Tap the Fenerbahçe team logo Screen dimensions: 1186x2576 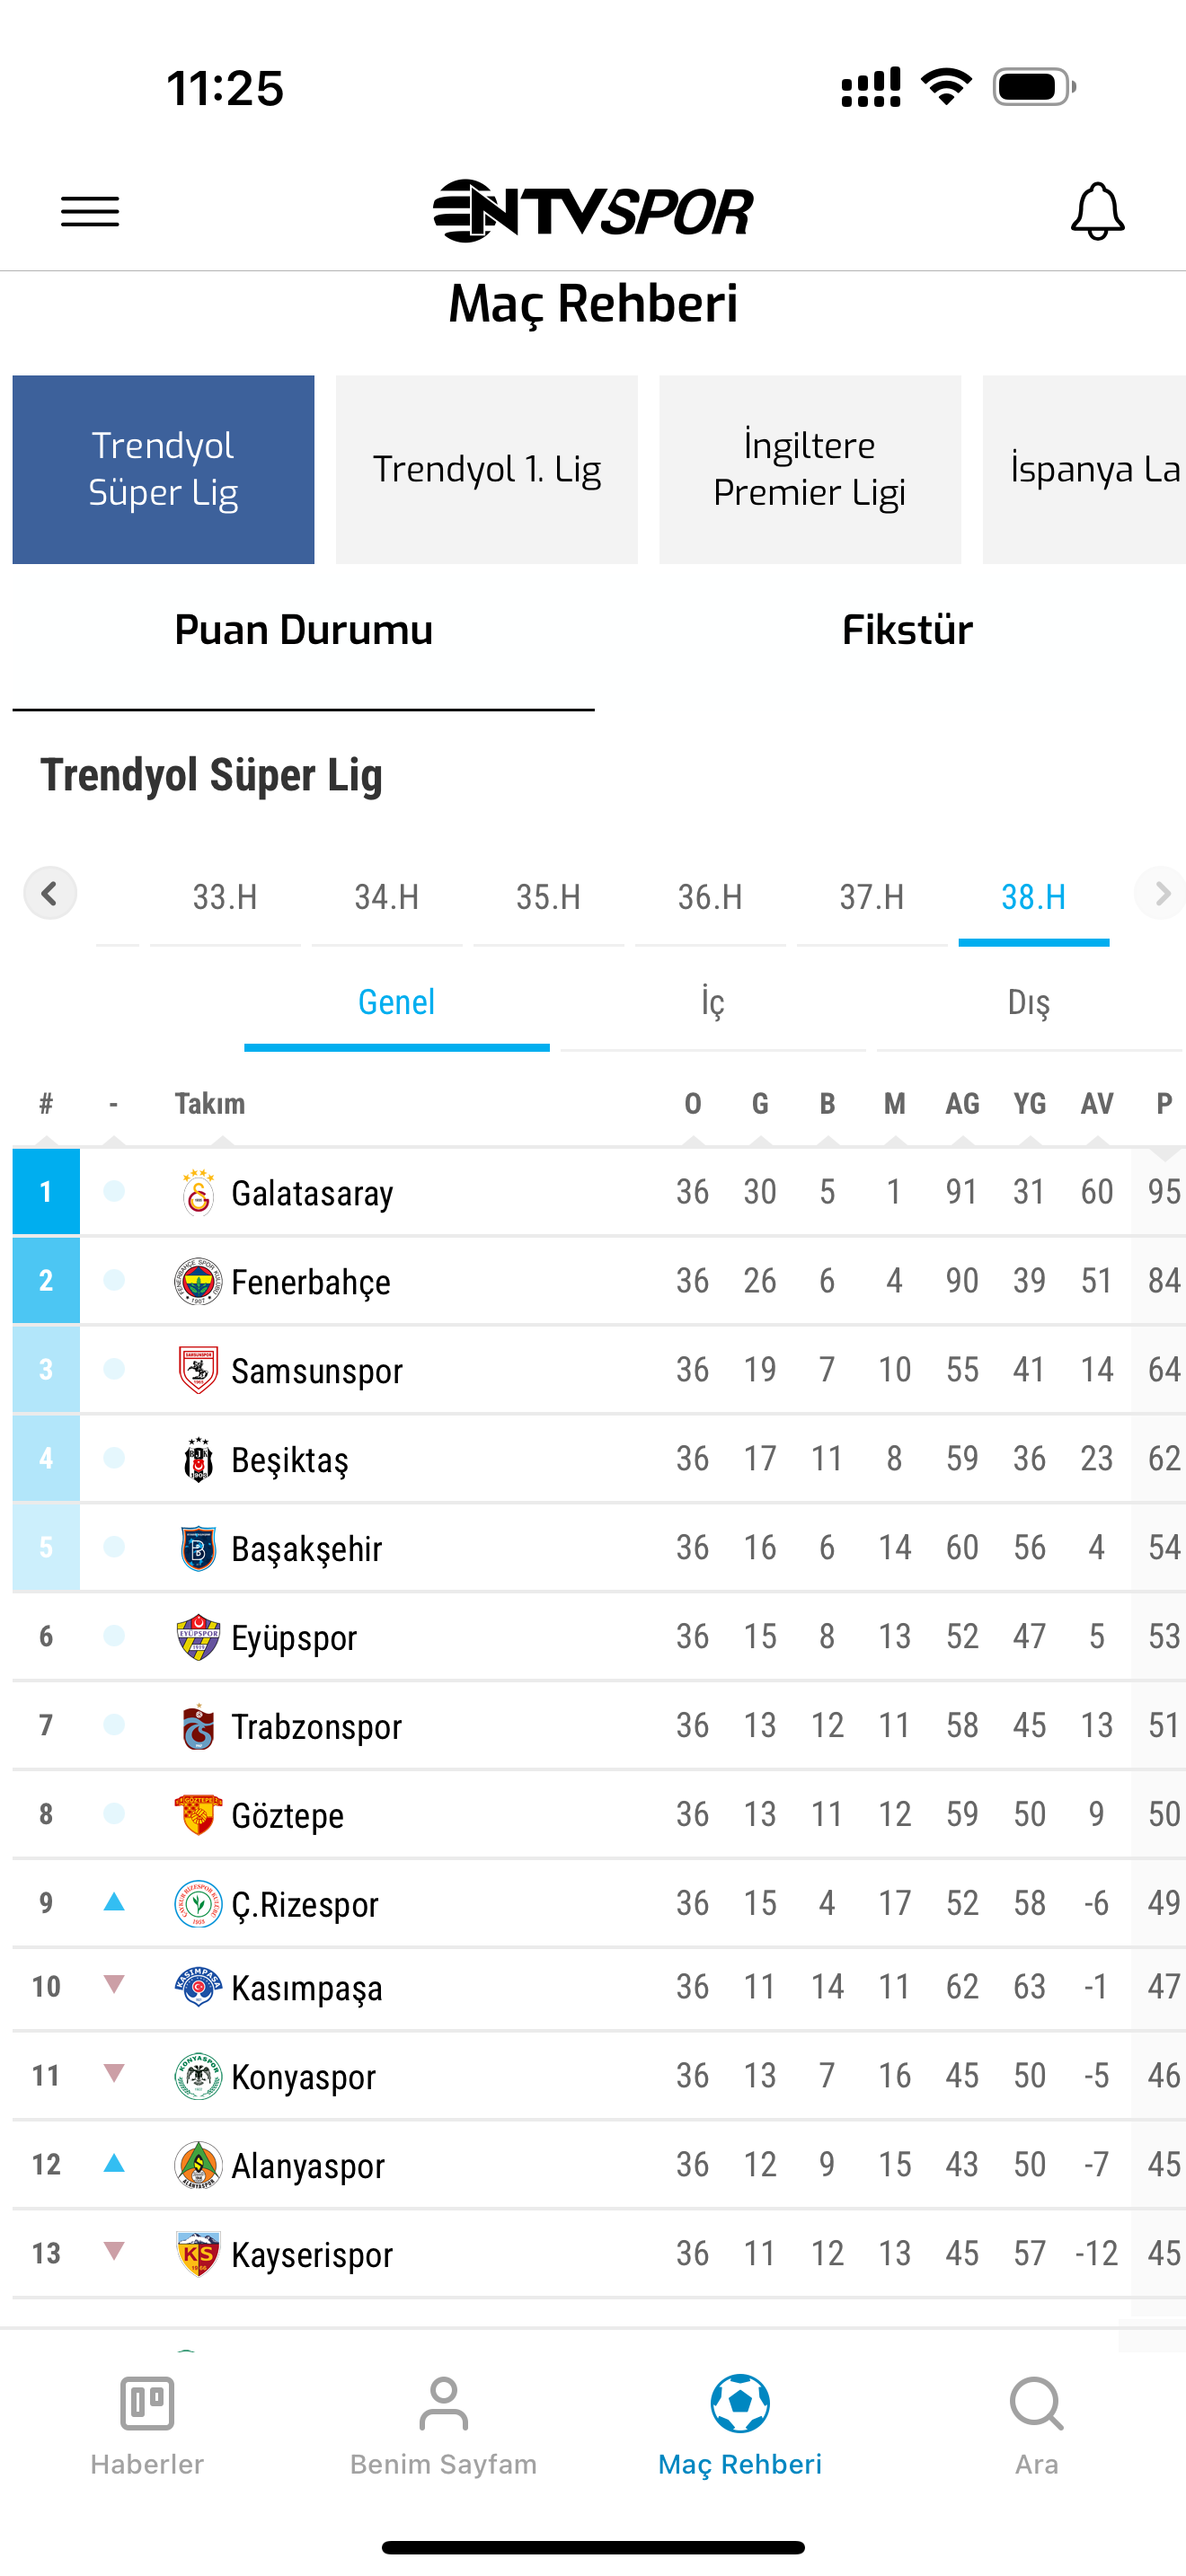pos(198,1281)
